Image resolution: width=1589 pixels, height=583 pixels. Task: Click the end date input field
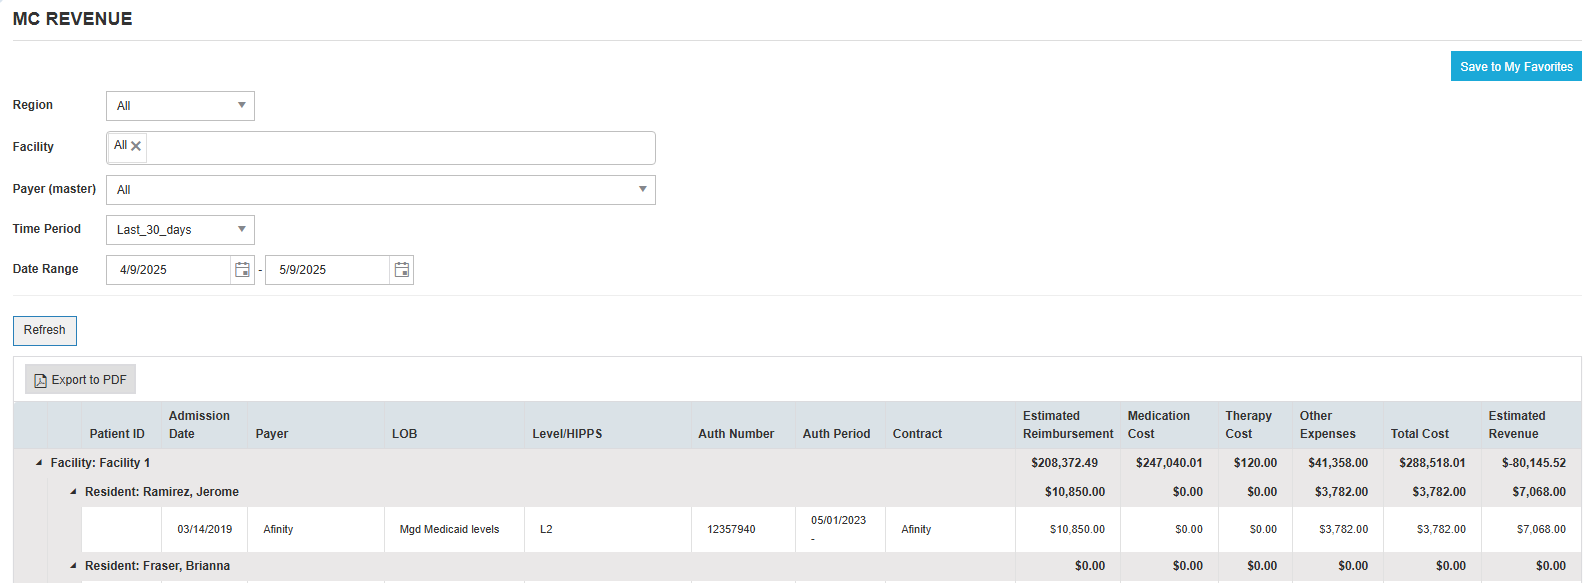point(327,270)
